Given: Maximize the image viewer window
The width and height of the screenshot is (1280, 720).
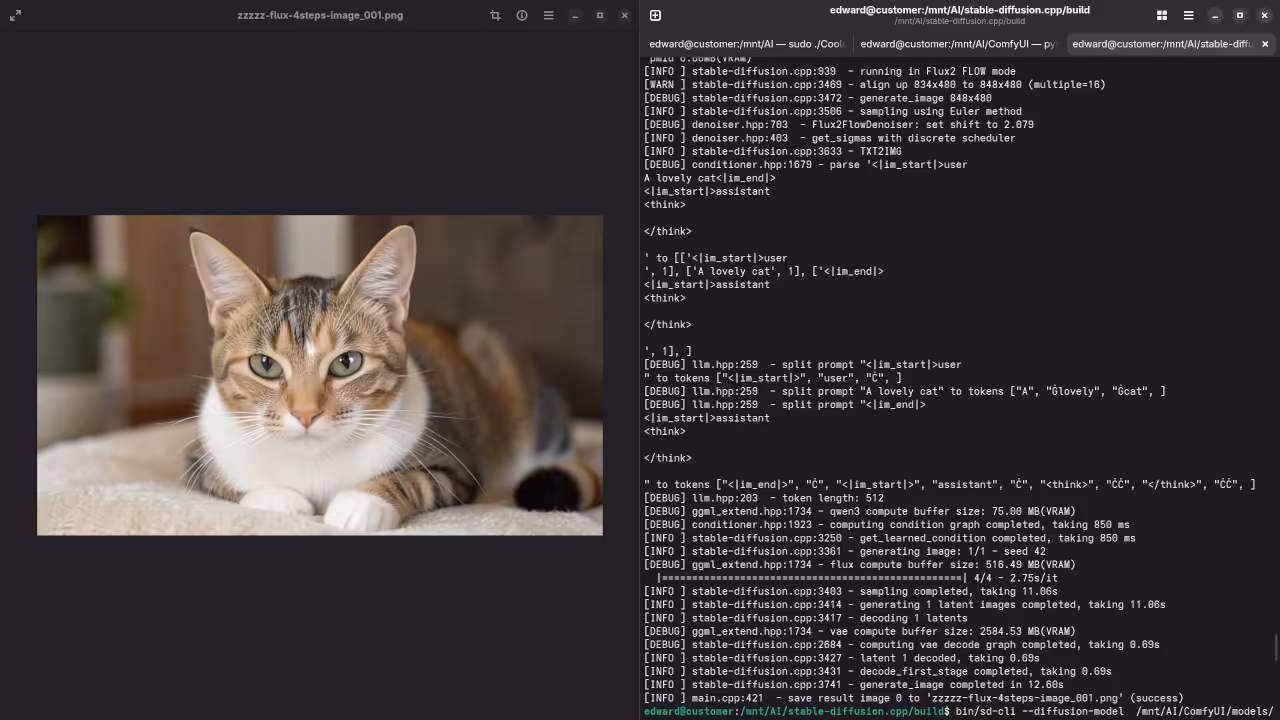Looking at the screenshot, I should point(600,15).
